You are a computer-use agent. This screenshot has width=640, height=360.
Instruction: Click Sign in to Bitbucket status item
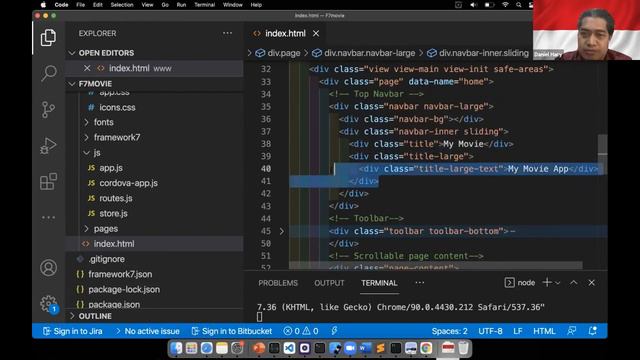[231, 331]
